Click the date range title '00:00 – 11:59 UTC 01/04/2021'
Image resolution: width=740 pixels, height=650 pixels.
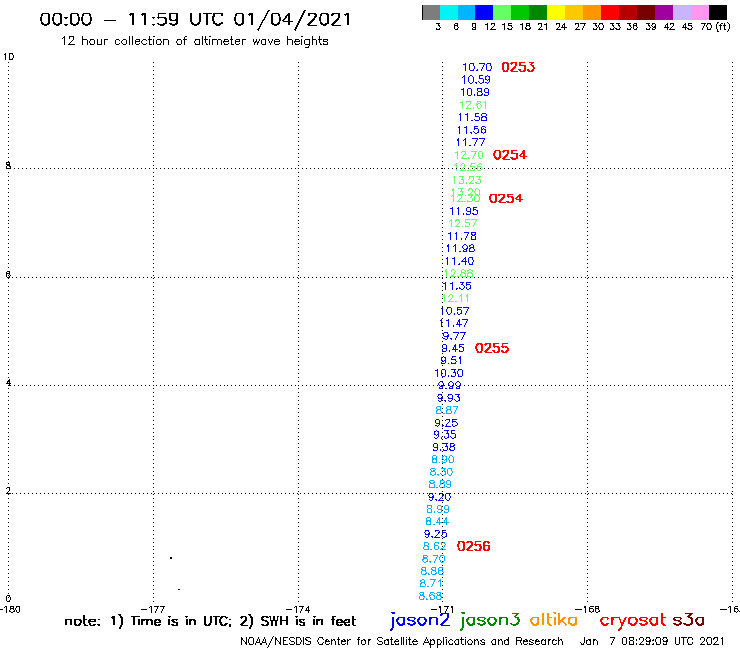tap(195, 19)
